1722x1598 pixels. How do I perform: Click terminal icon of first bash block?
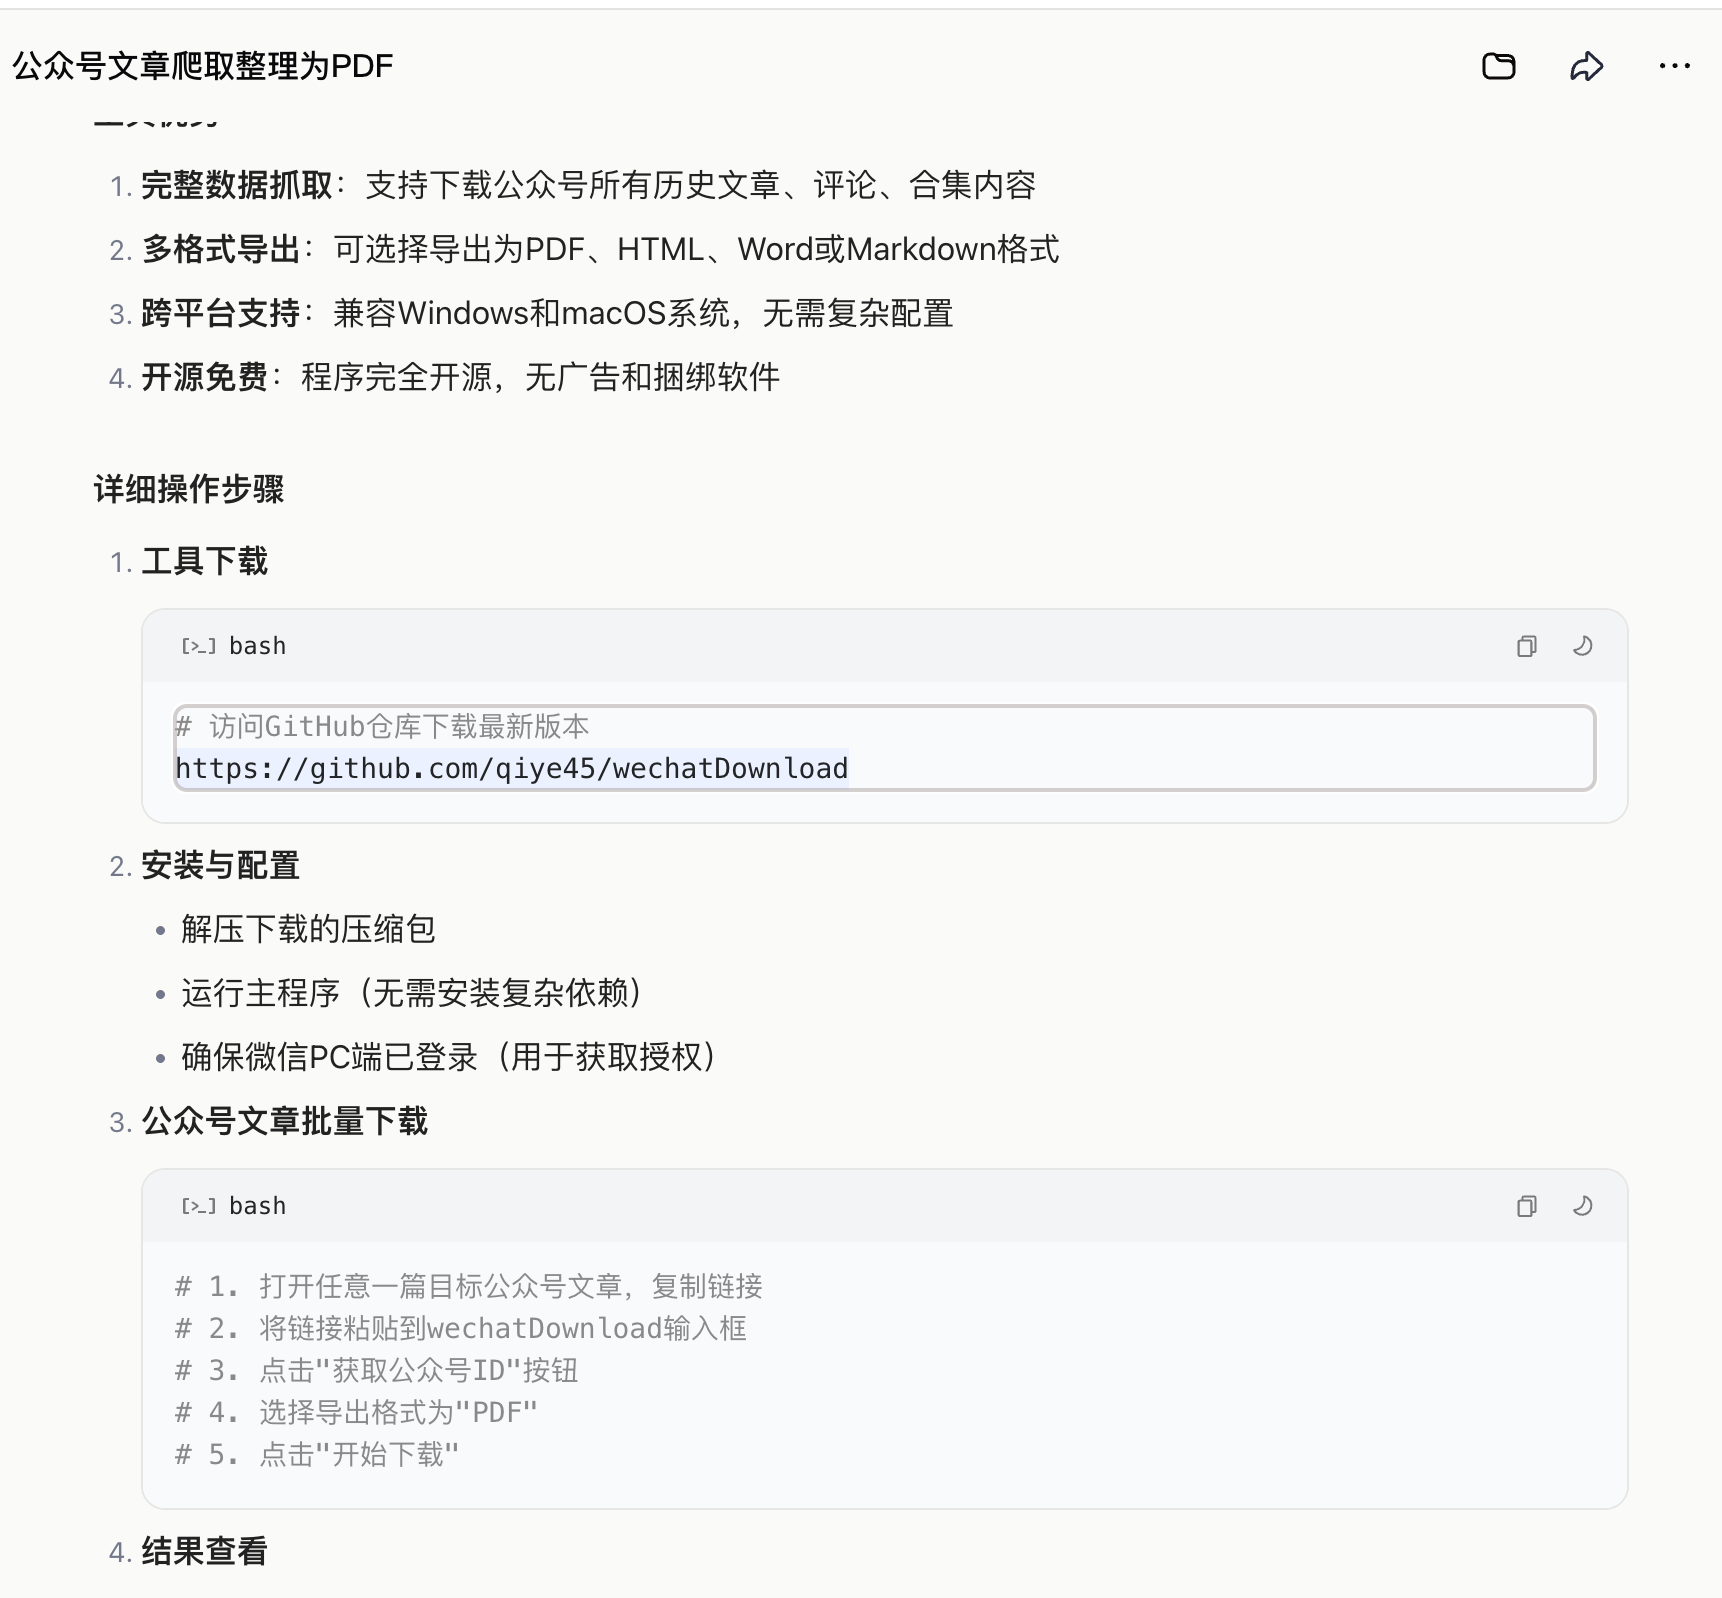(x=198, y=646)
